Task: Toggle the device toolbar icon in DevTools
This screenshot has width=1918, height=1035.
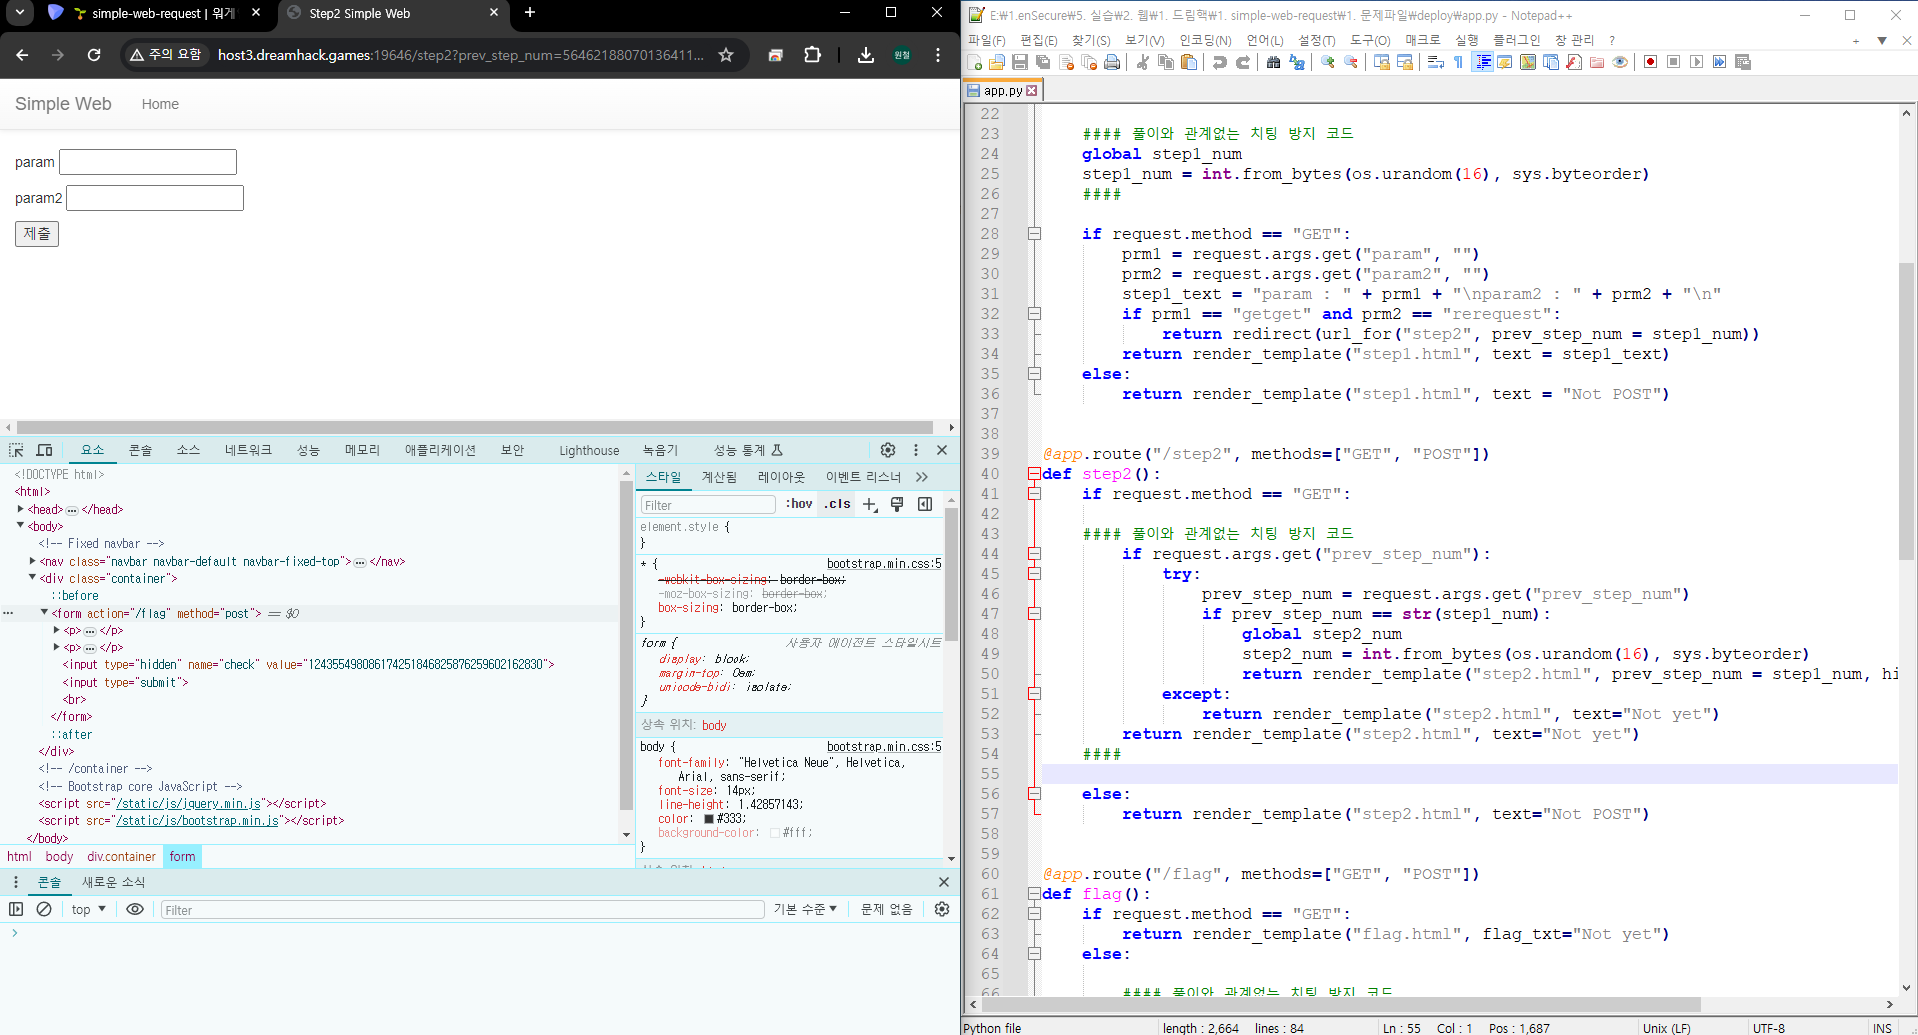Action: pyautogui.click(x=44, y=450)
